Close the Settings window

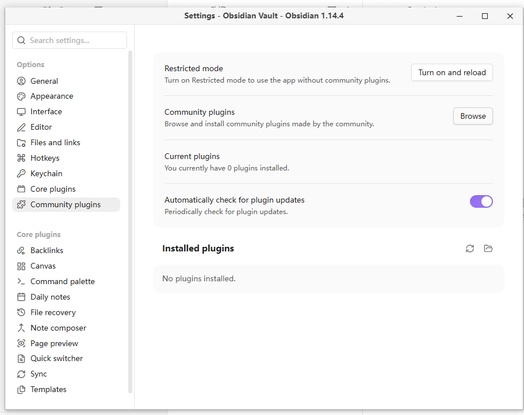click(x=510, y=16)
